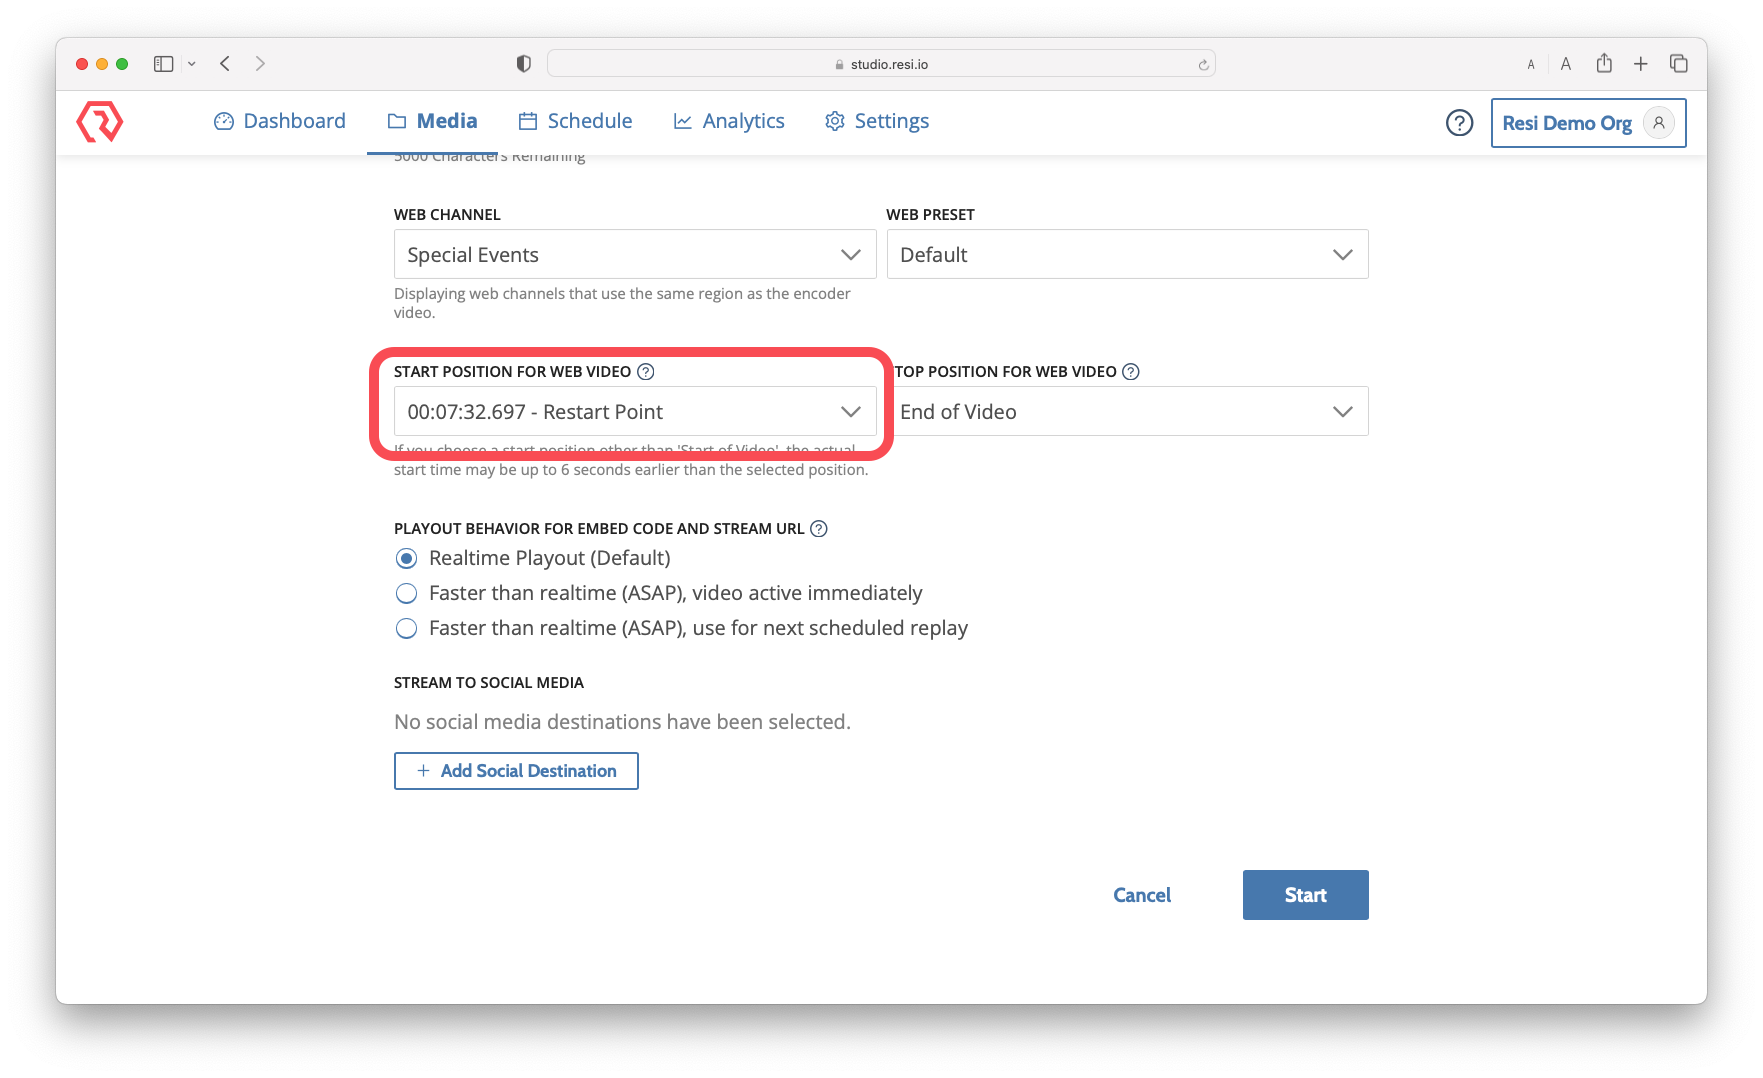
Task: Click the Resi logo in the top left
Action: 98,122
